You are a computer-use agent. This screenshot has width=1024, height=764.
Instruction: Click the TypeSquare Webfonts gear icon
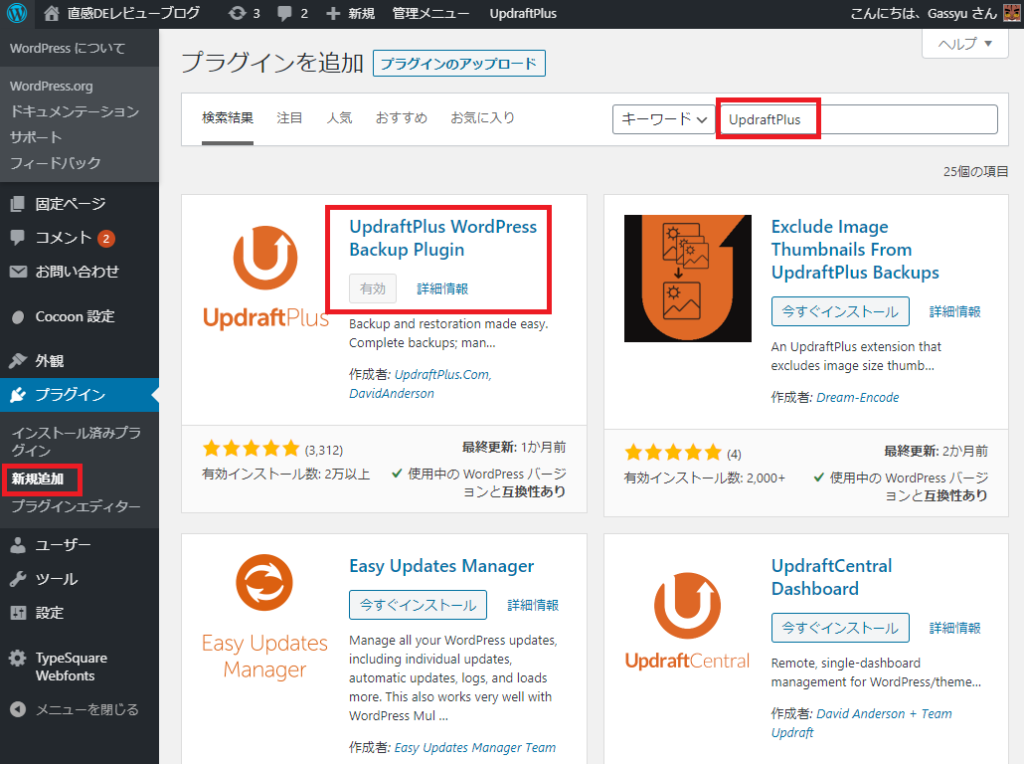(18, 658)
